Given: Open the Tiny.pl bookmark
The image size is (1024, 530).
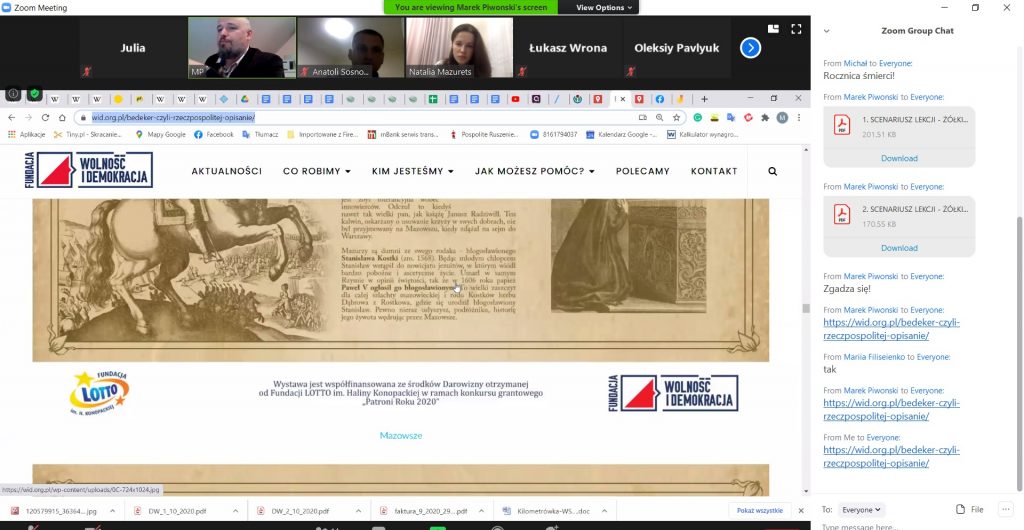Looking at the screenshot, I should tap(88, 134).
